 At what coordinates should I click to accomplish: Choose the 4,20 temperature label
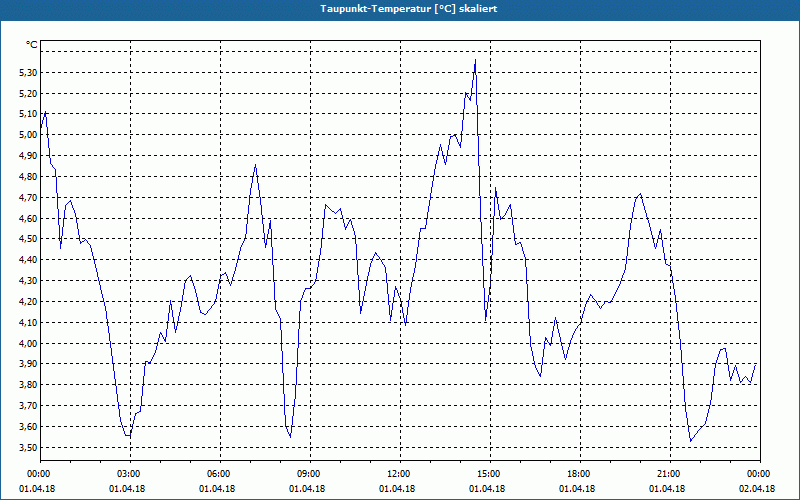(x=28, y=302)
